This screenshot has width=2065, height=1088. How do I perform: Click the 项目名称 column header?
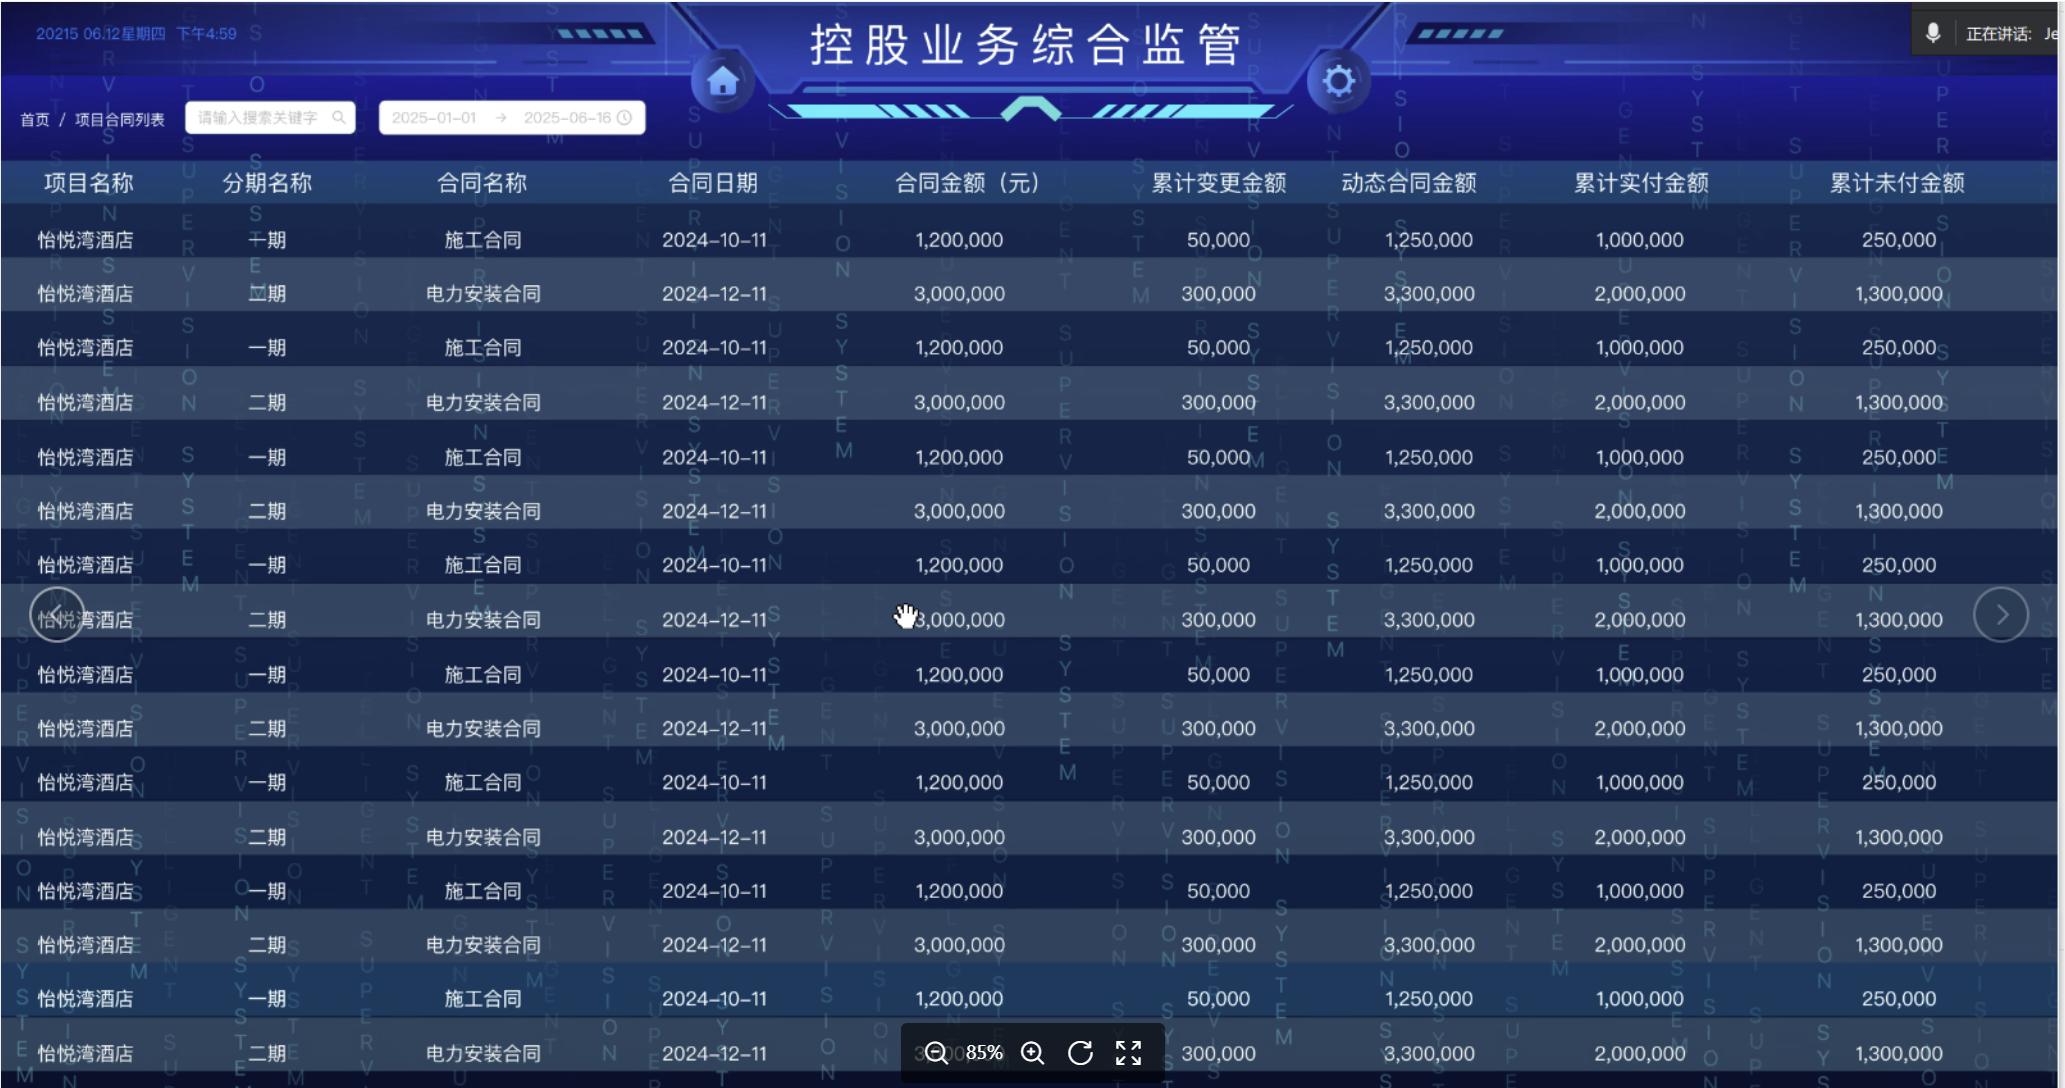click(88, 183)
